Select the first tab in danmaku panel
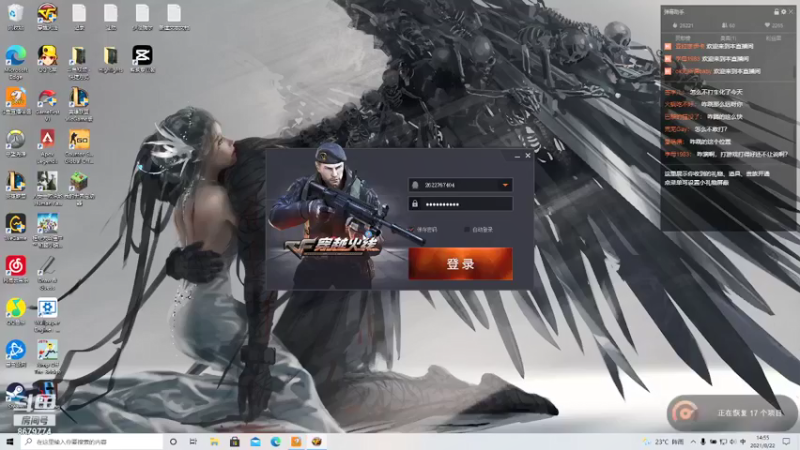The width and height of the screenshot is (800, 450). tap(683, 38)
